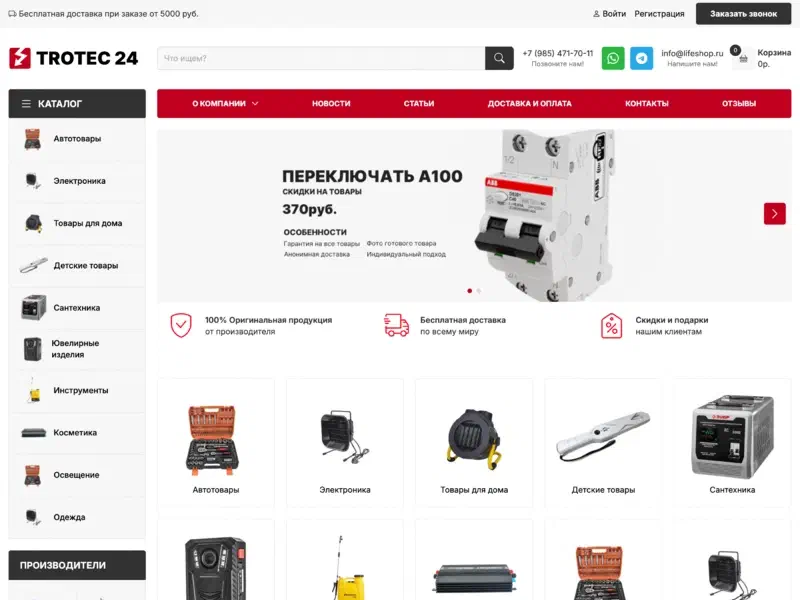800x600 pixels.
Task: Open the Отзывы menu item
Action: point(739,104)
